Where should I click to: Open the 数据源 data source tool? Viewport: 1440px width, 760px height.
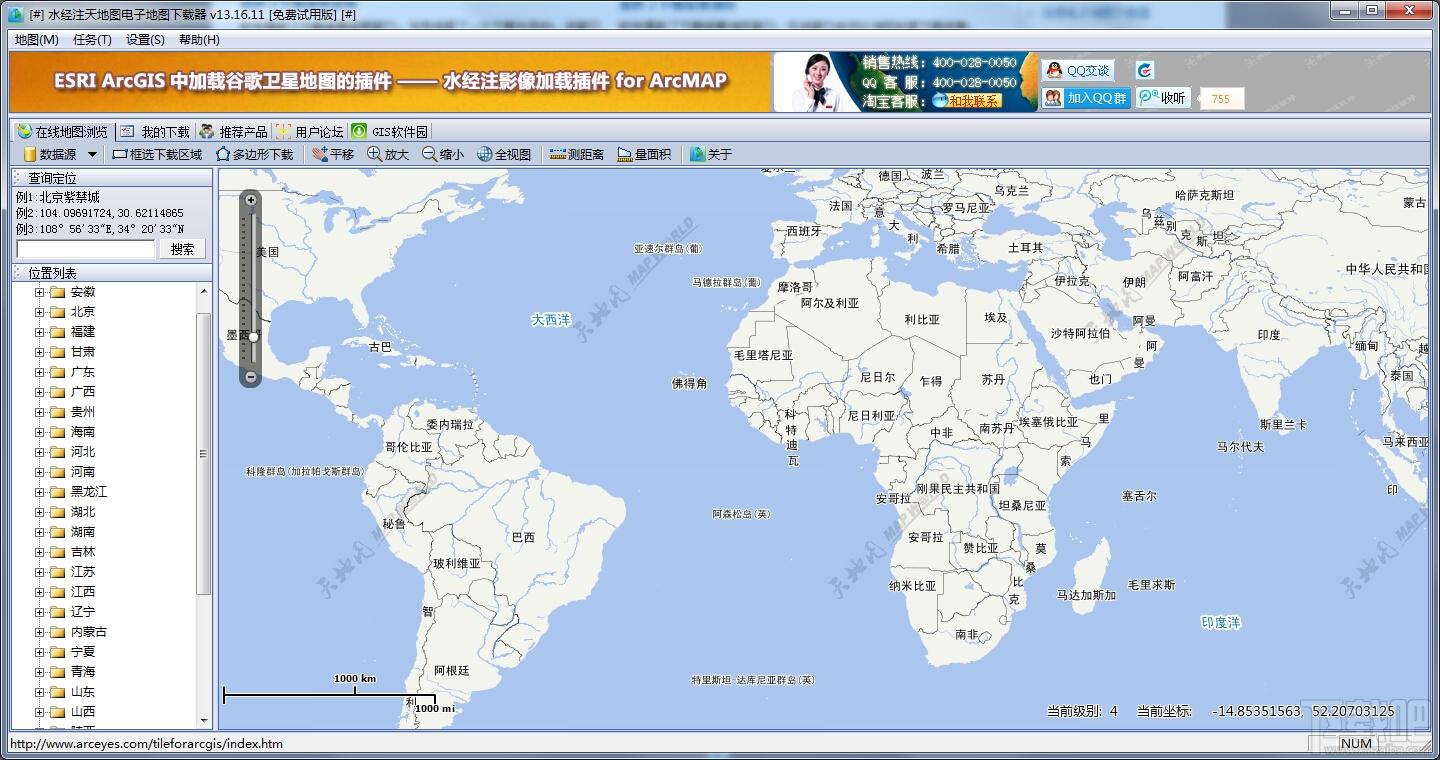click(x=50, y=154)
